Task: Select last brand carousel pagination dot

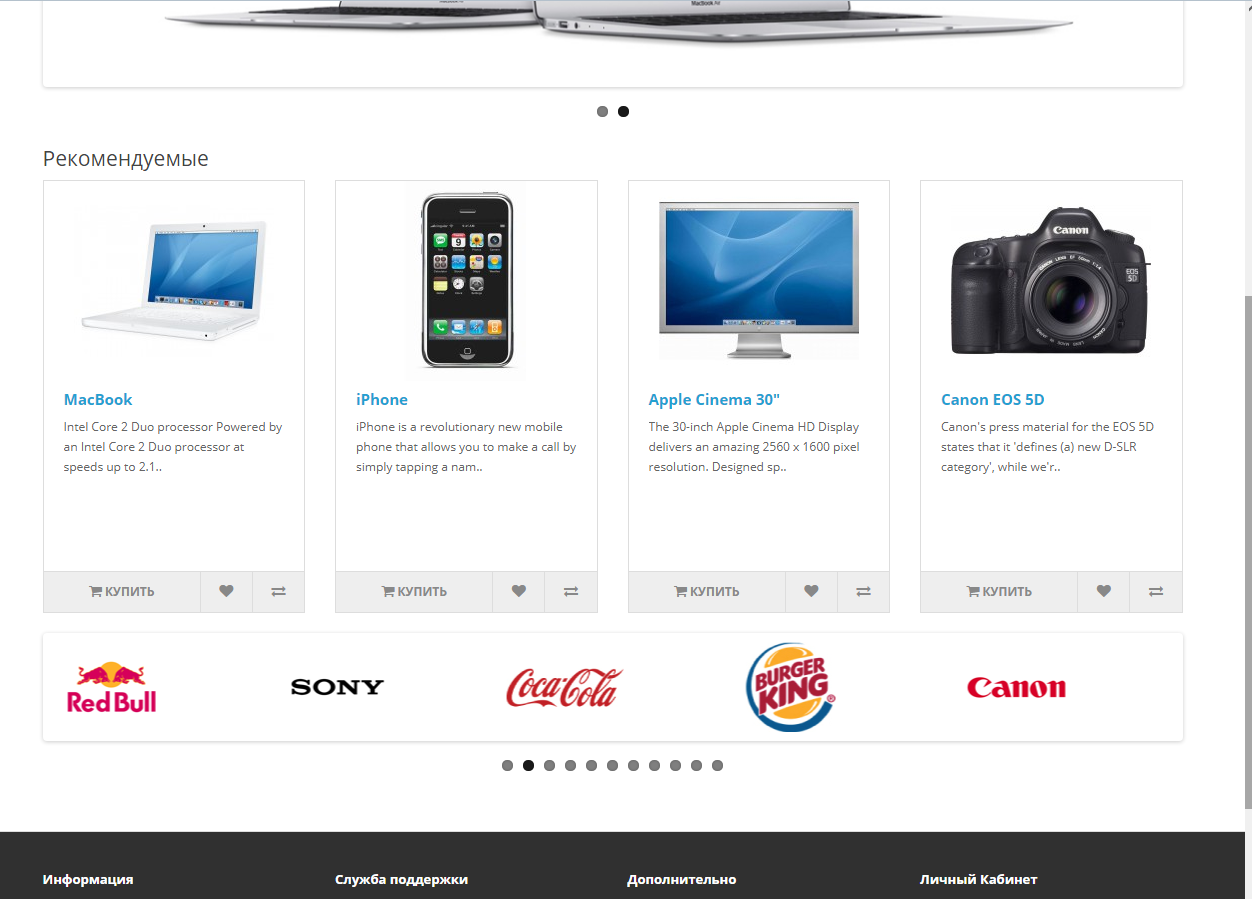Action: coord(717,765)
